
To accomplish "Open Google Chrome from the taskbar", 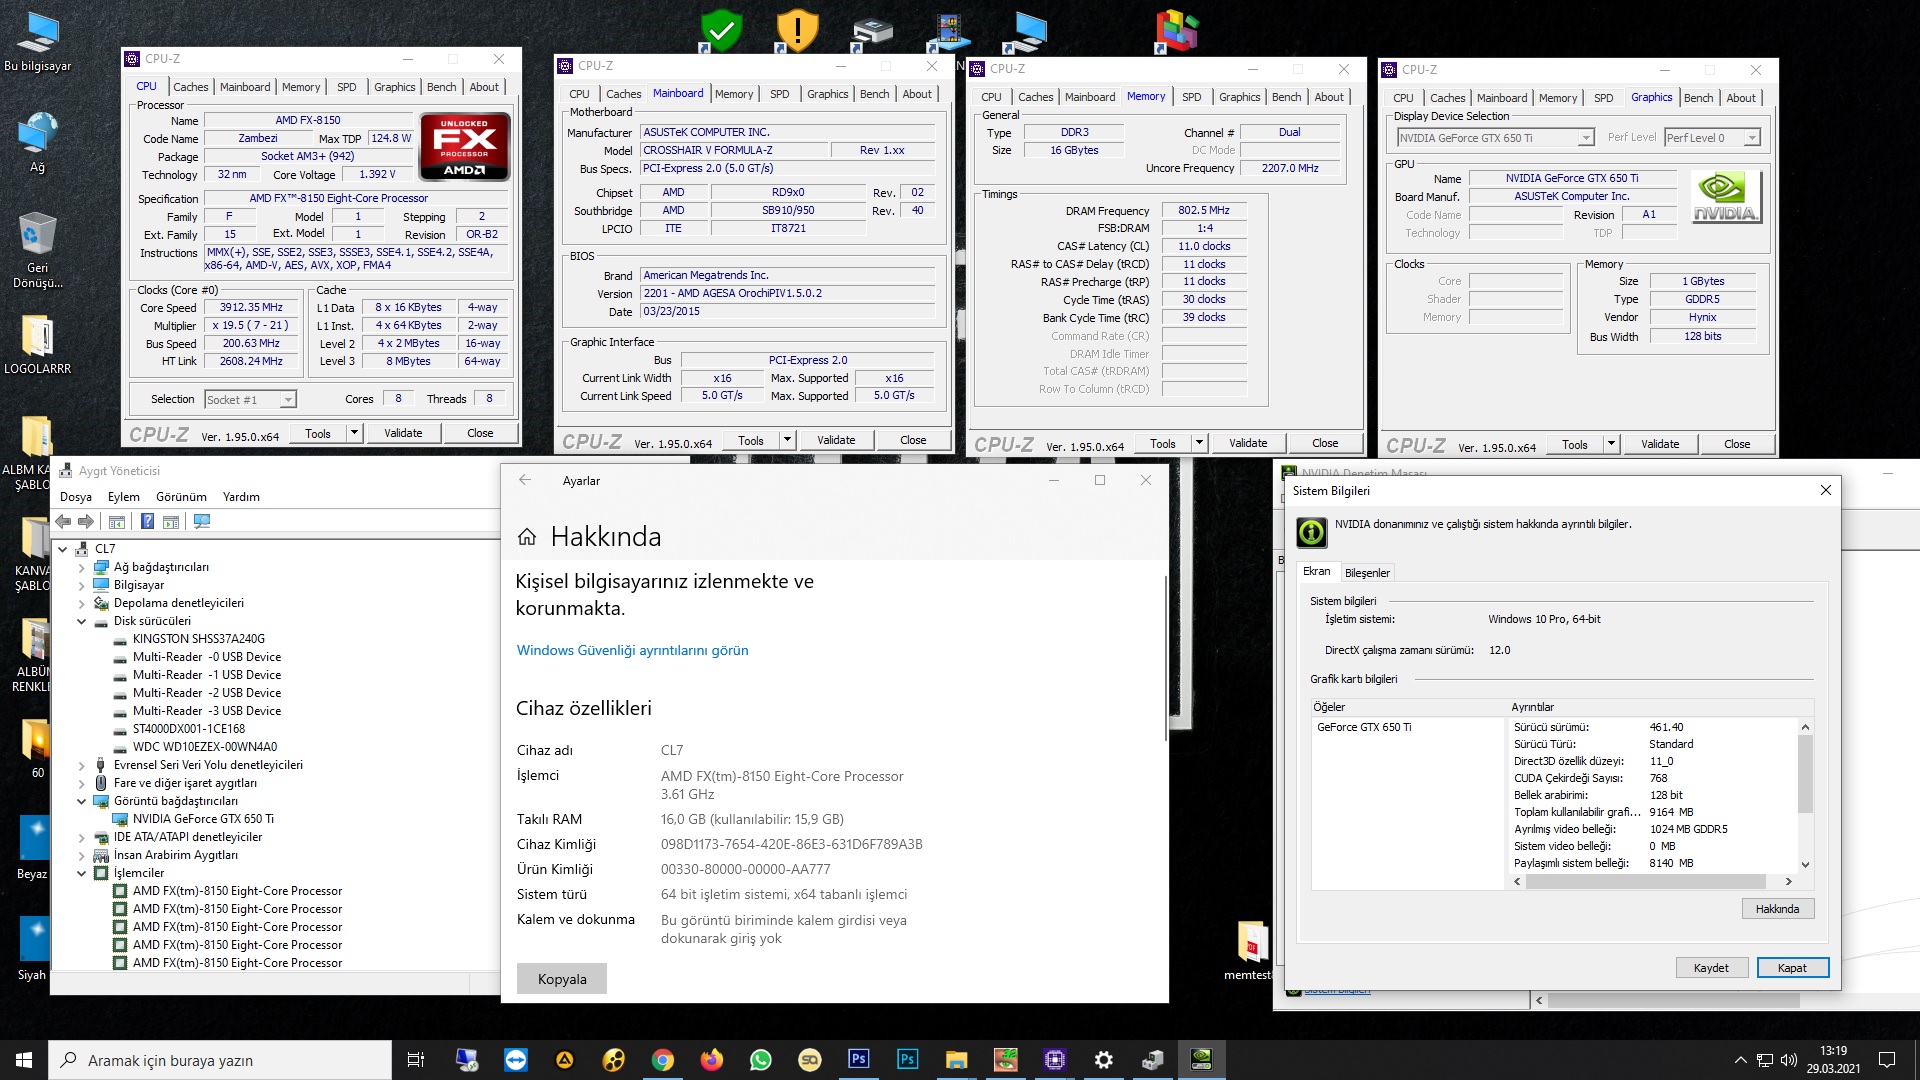I will pyautogui.click(x=662, y=1060).
